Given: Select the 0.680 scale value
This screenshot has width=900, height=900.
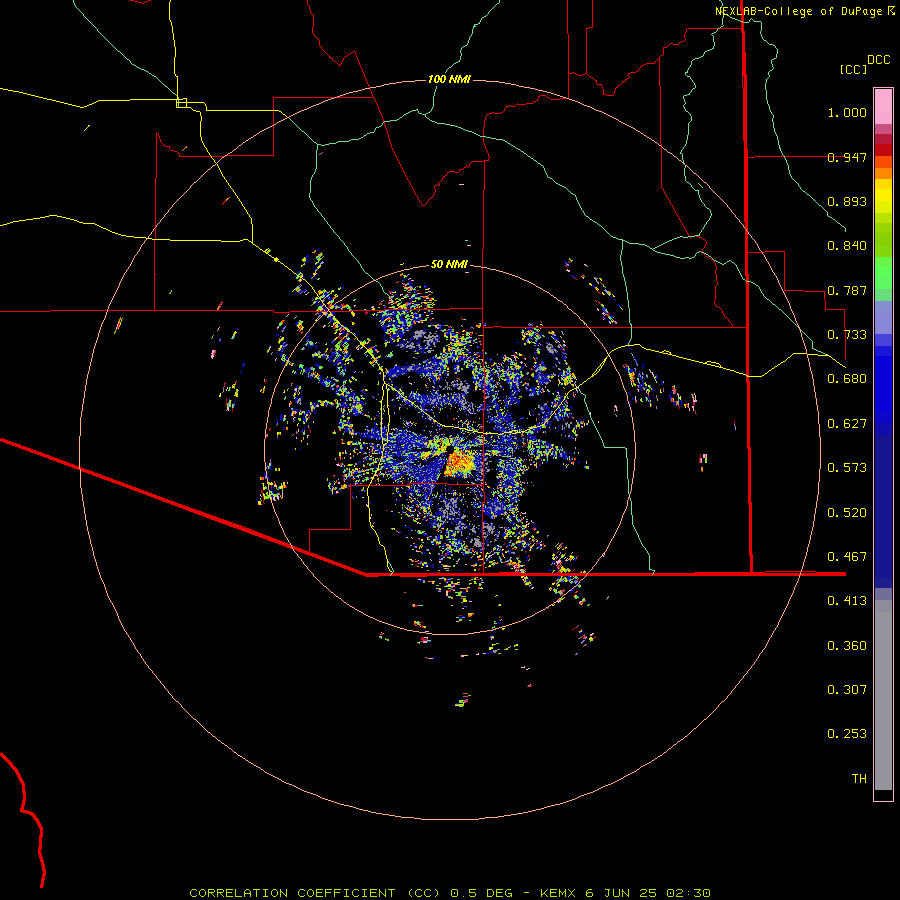Looking at the screenshot, I should (x=847, y=379).
